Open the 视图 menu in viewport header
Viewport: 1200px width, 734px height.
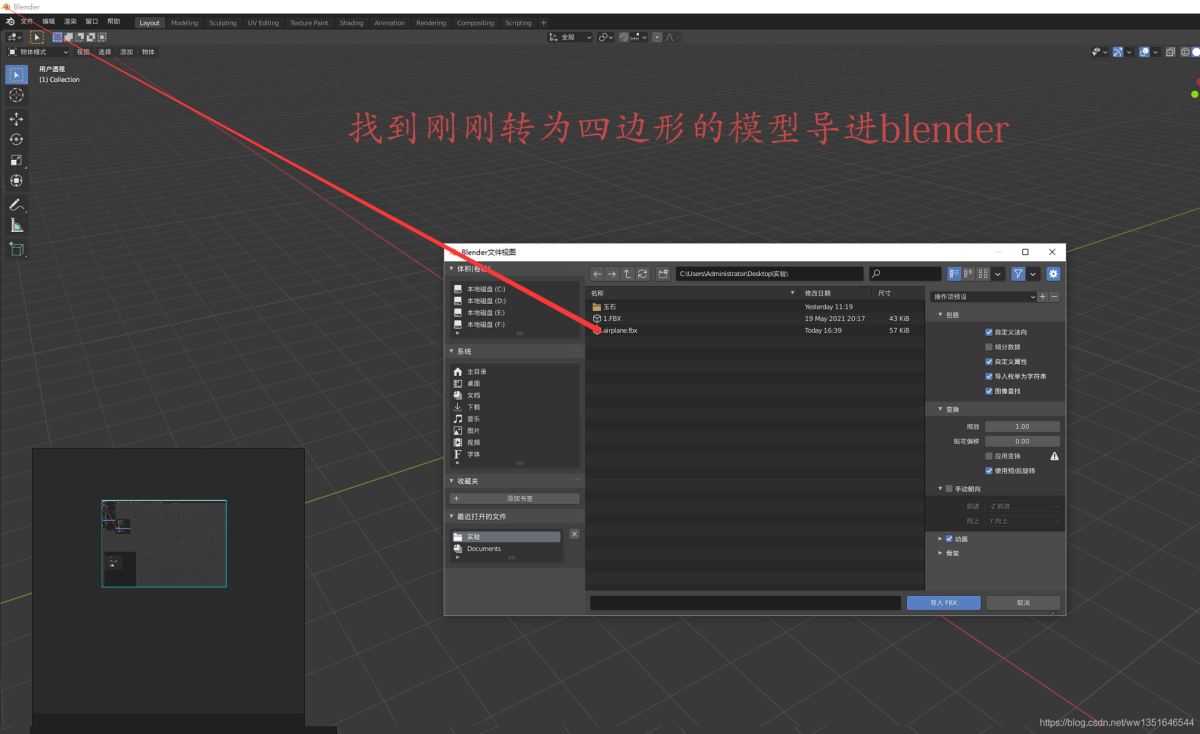(x=83, y=52)
